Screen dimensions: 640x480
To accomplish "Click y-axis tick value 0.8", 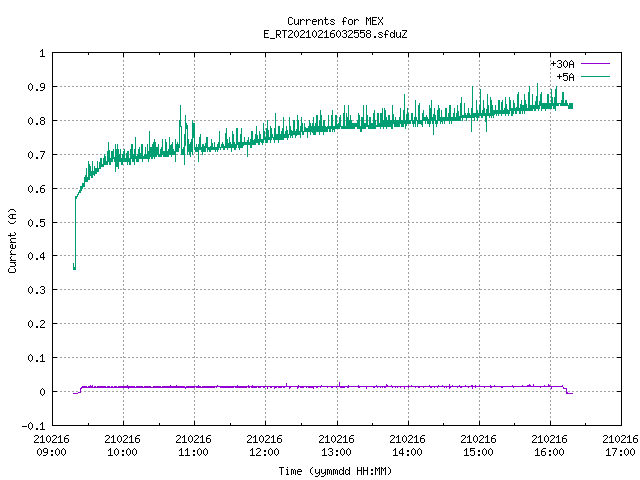I will (x=36, y=121).
